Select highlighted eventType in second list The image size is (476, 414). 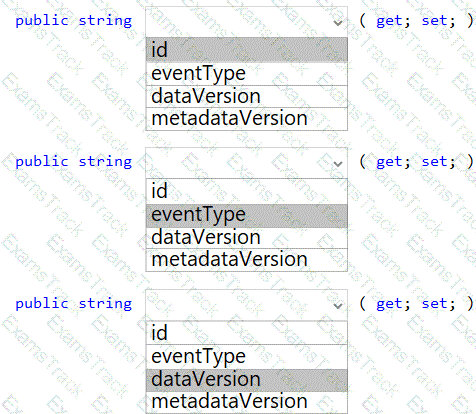pyautogui.click(x=247, y=215)
